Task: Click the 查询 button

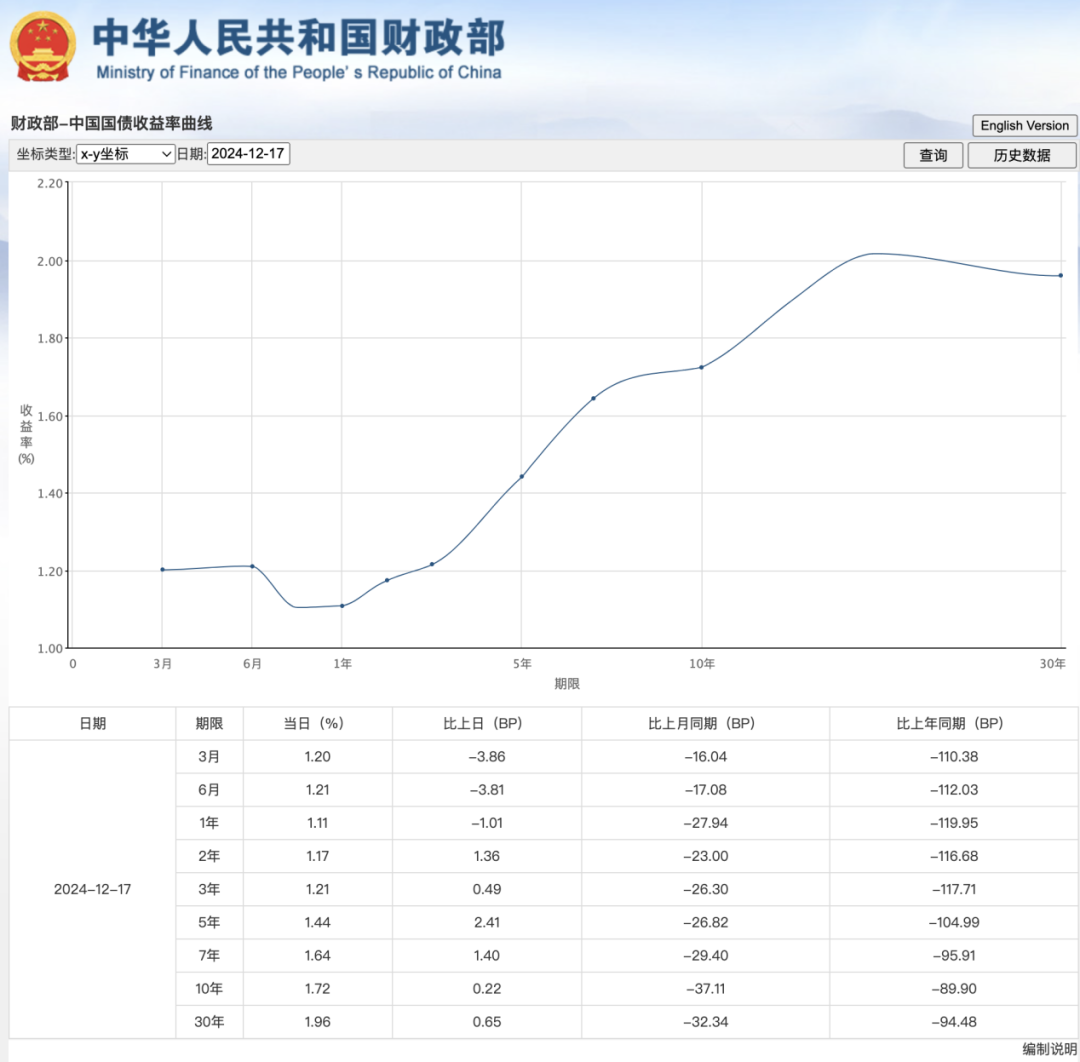Action: 933,156
